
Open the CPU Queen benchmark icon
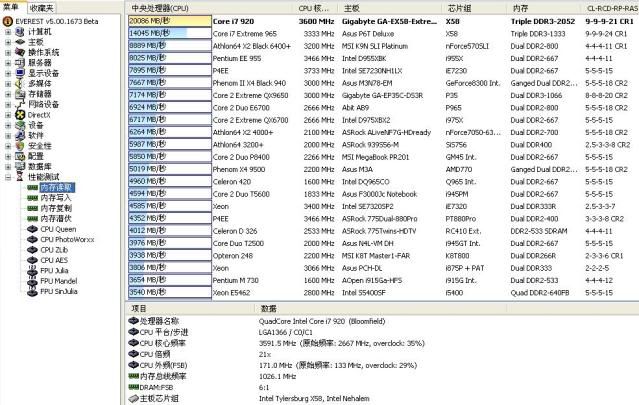pyautogui.click(x=33, y=229)
